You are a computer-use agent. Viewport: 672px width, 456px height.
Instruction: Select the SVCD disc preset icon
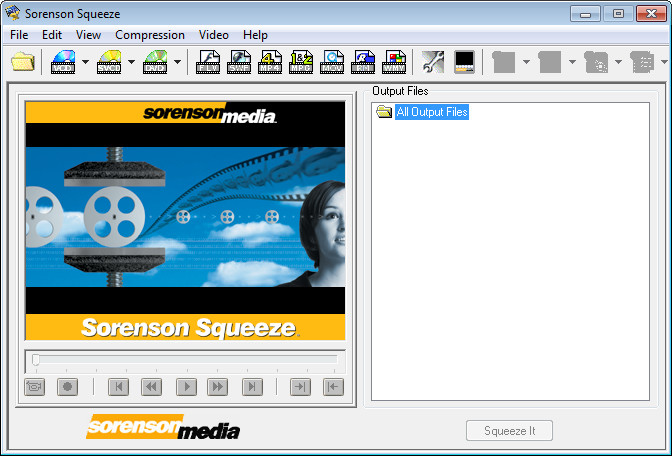109,62
